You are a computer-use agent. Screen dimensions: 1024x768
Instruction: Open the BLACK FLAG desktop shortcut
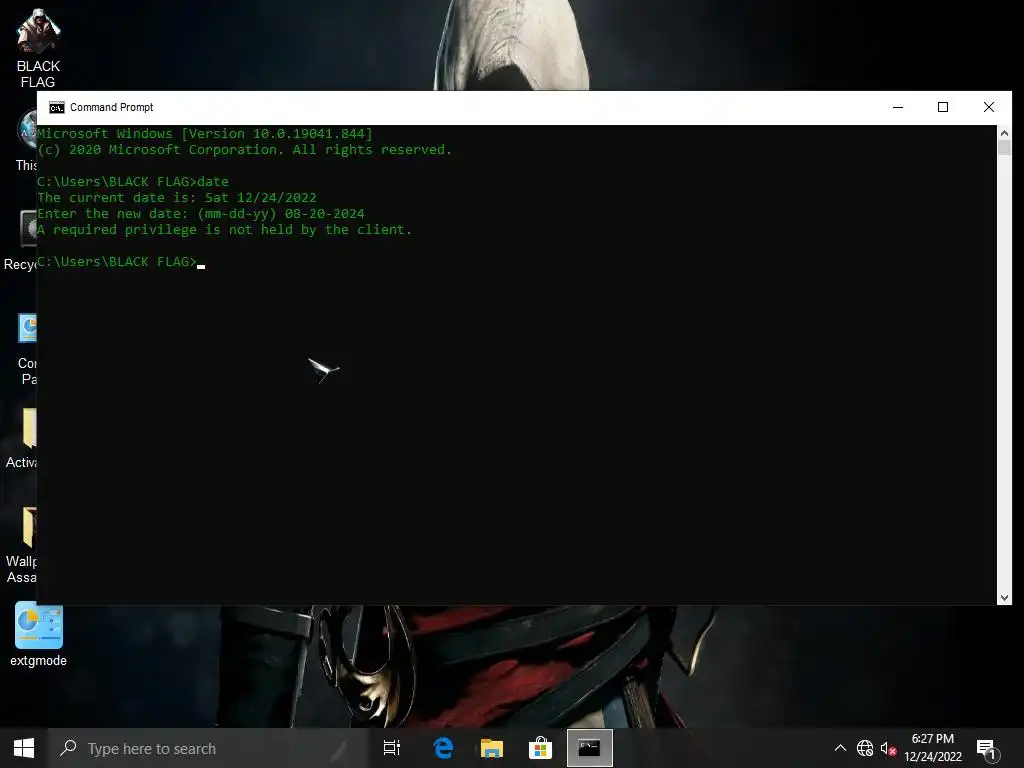coord(38,48)
